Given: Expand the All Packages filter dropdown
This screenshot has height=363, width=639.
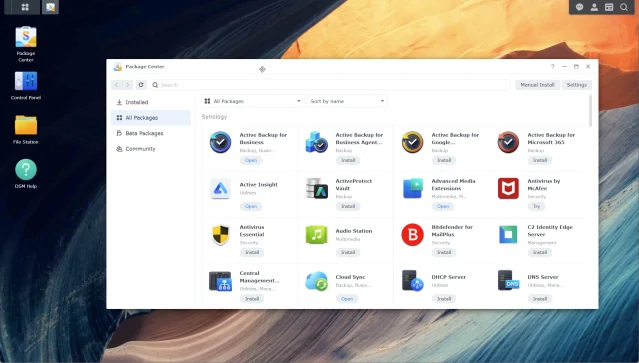Looking at the screenshot, I should [x=253, y=101].
